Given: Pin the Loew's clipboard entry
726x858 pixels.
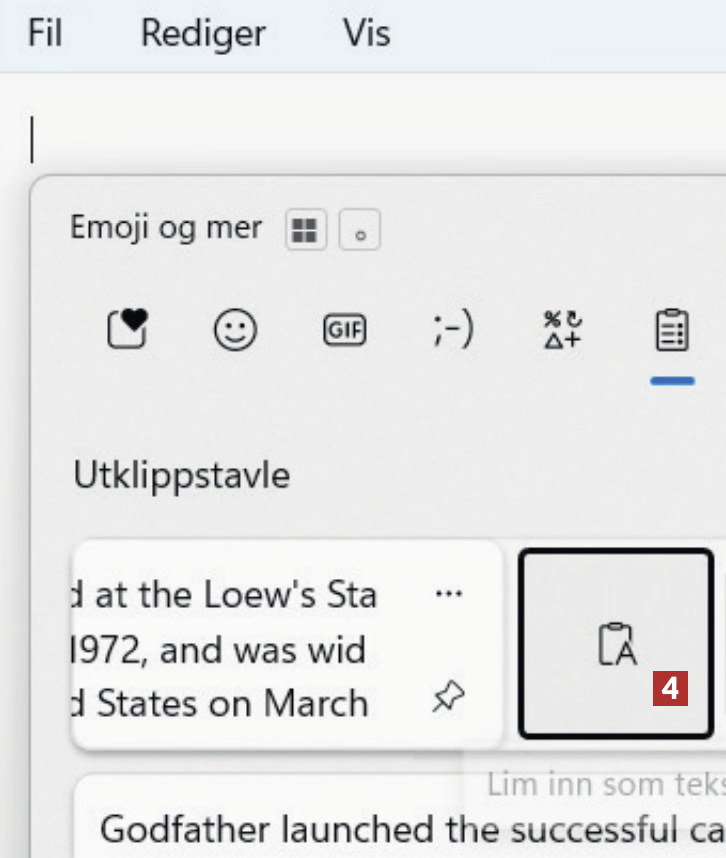Looking at the screenshot, I should (x=449, y=699).
